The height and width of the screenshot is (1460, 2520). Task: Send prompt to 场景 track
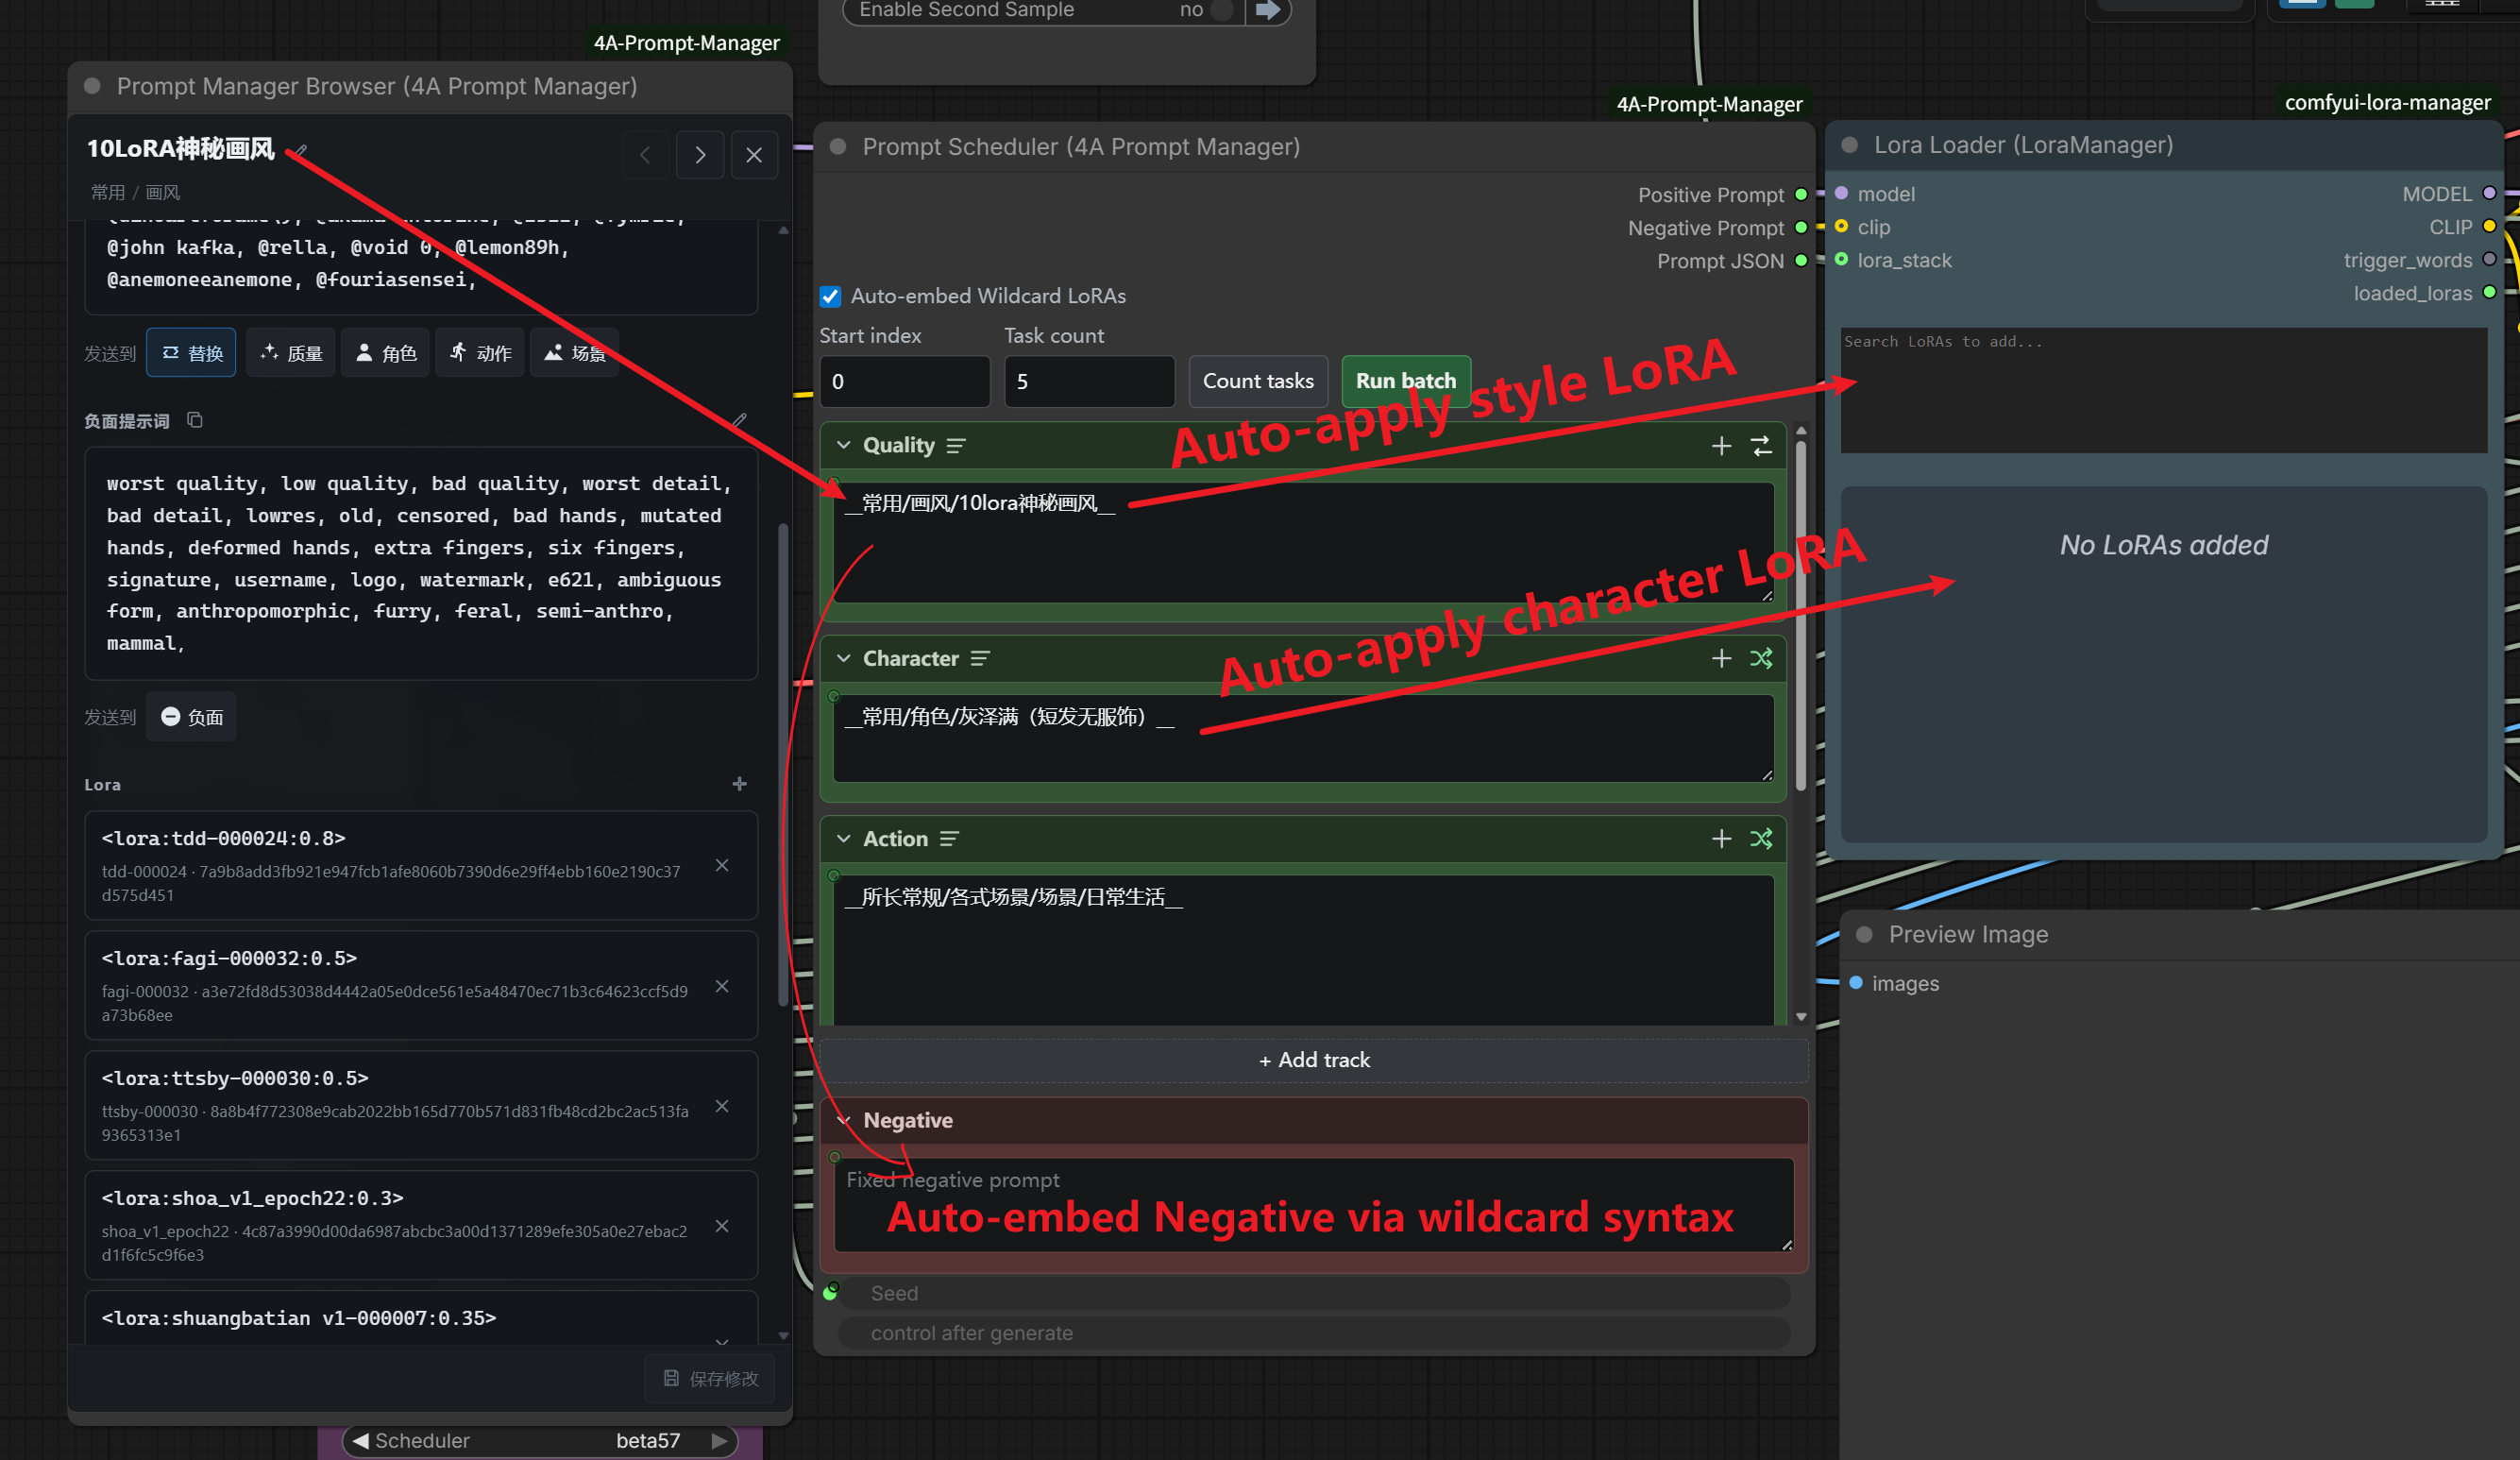[574, 353]
